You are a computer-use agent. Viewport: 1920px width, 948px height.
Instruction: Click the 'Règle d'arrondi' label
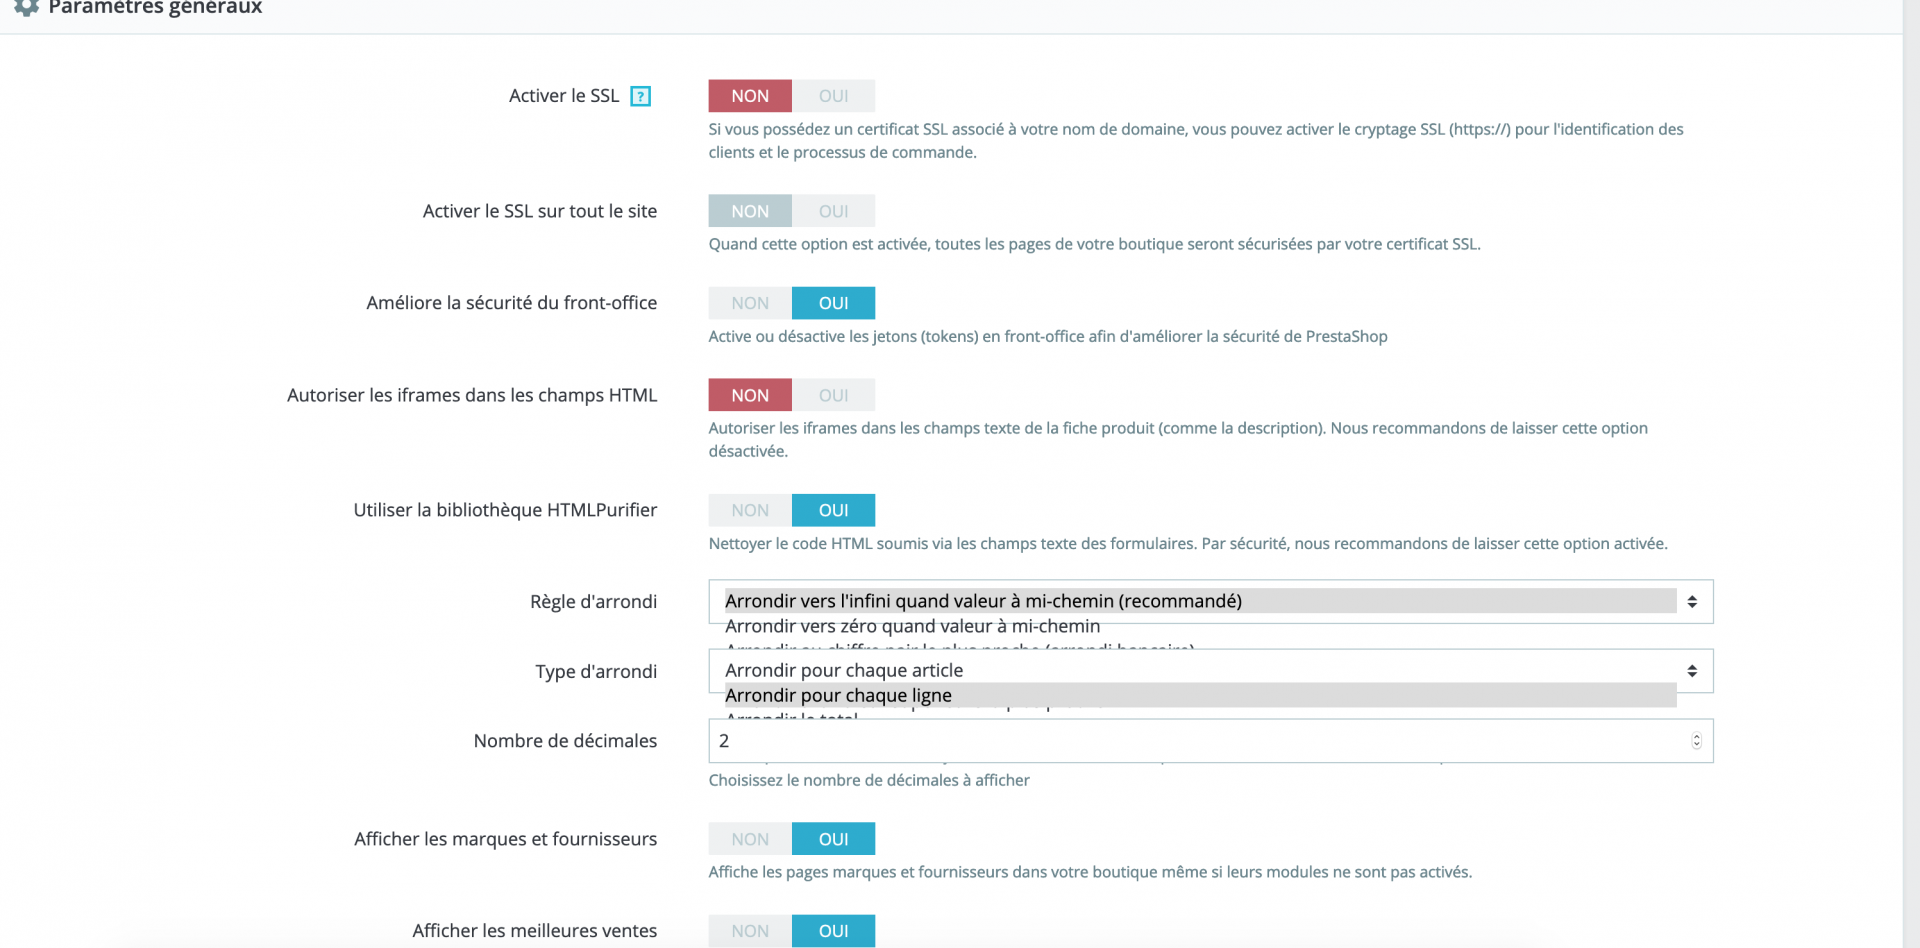coord(593,602)
